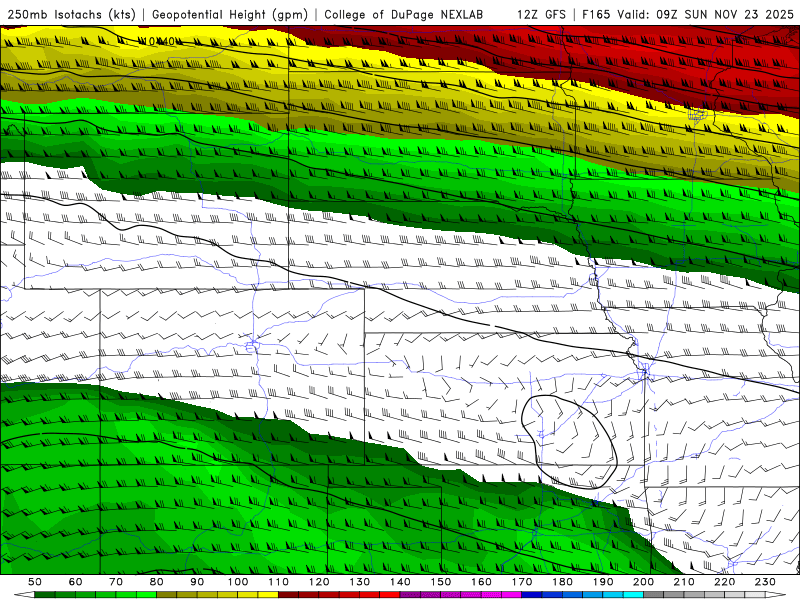
Task: Click the bright yellow swatch left of '110'
Action: click(x=268, y=595)
